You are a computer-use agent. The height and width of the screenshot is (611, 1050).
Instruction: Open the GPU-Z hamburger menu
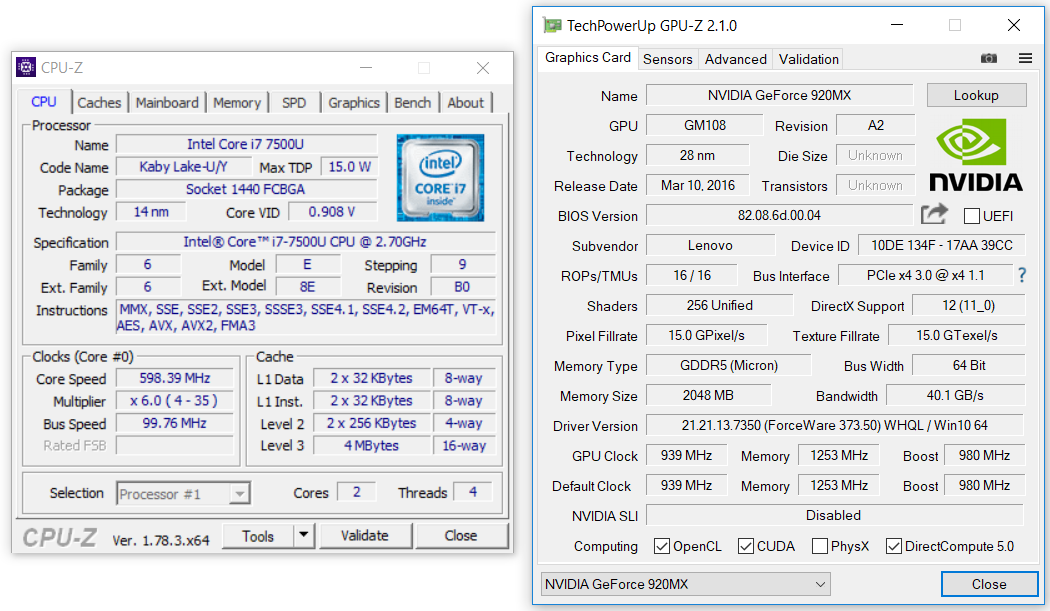pyautogui.click(x=1025, y=59)
